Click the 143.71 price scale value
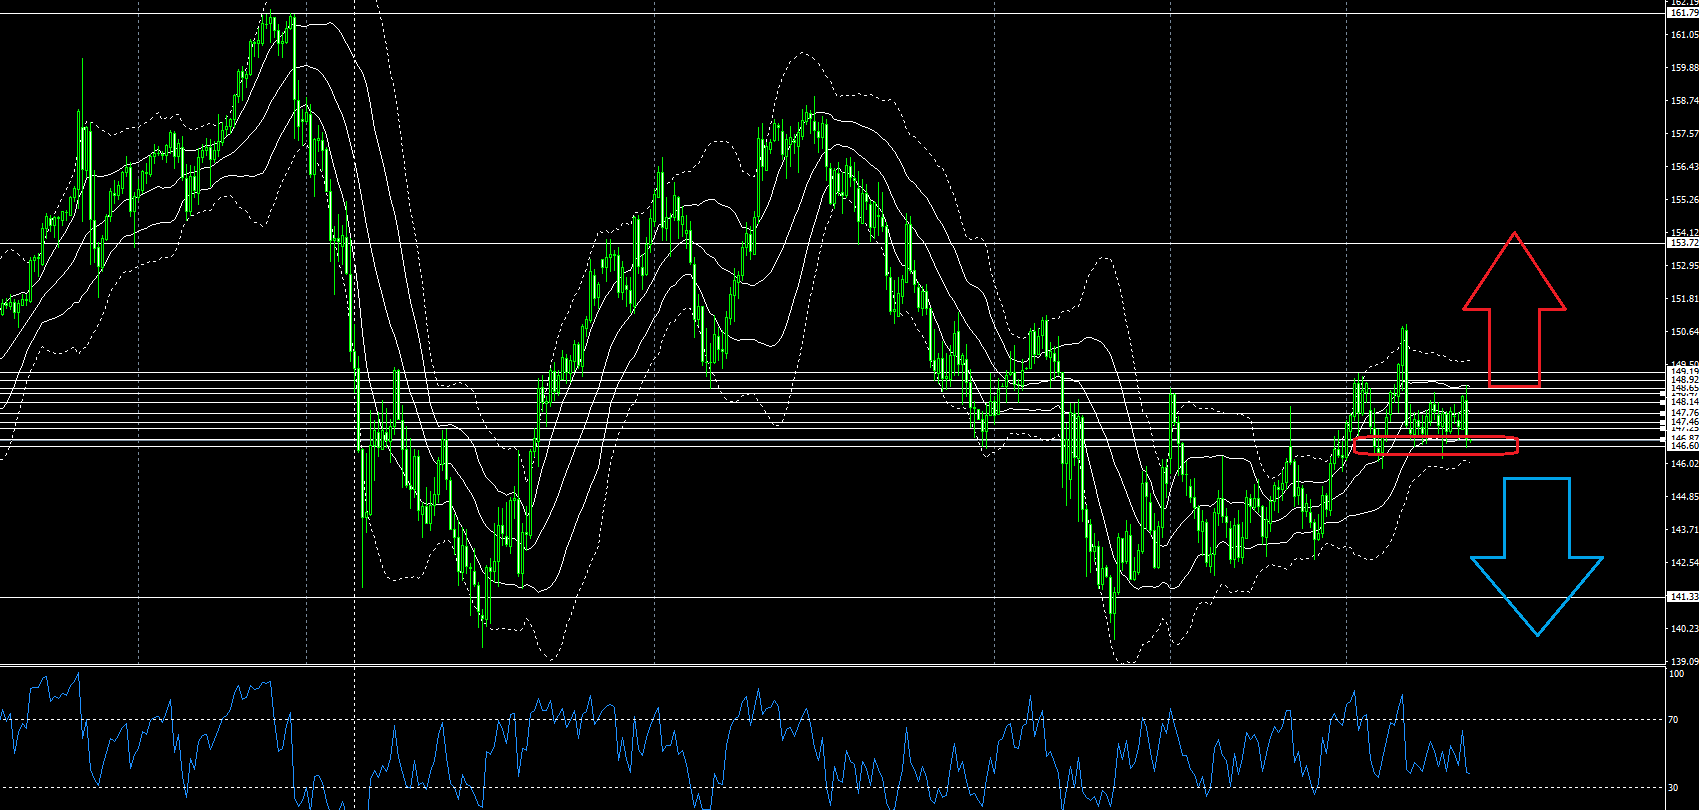The image size is (1699, 810). pos(1684,530)
